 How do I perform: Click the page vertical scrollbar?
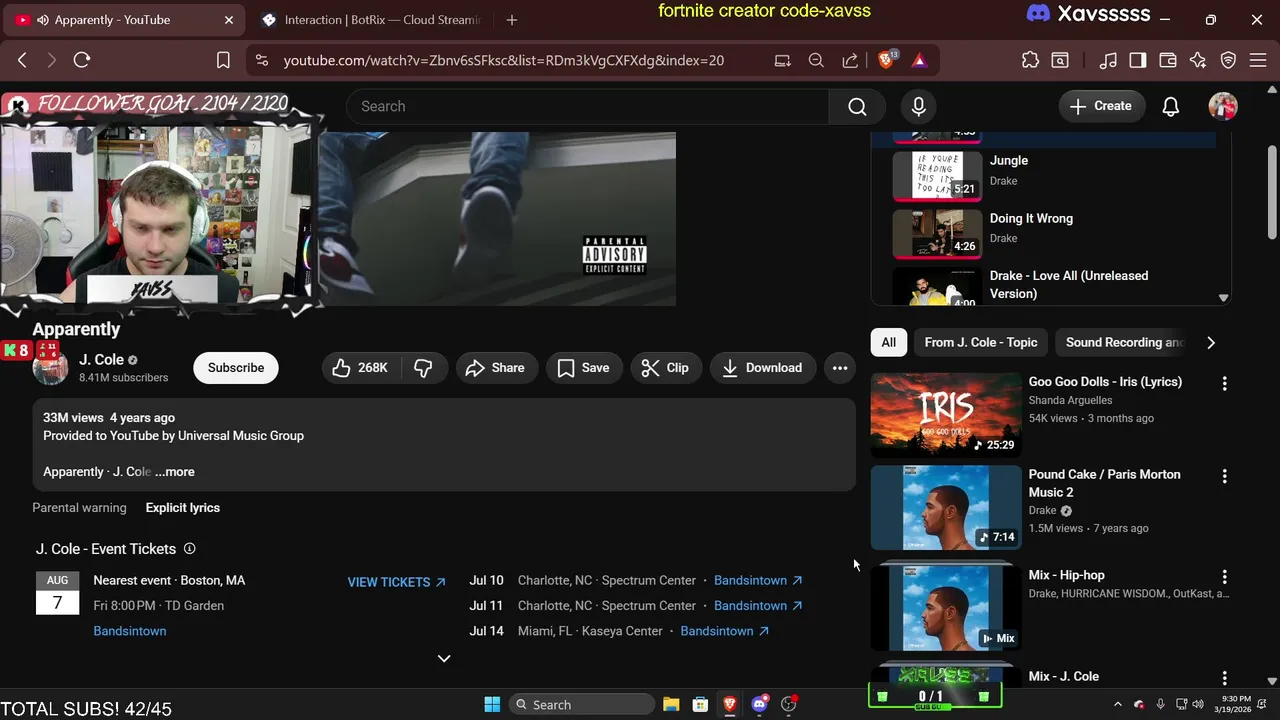click(1272, 192)
